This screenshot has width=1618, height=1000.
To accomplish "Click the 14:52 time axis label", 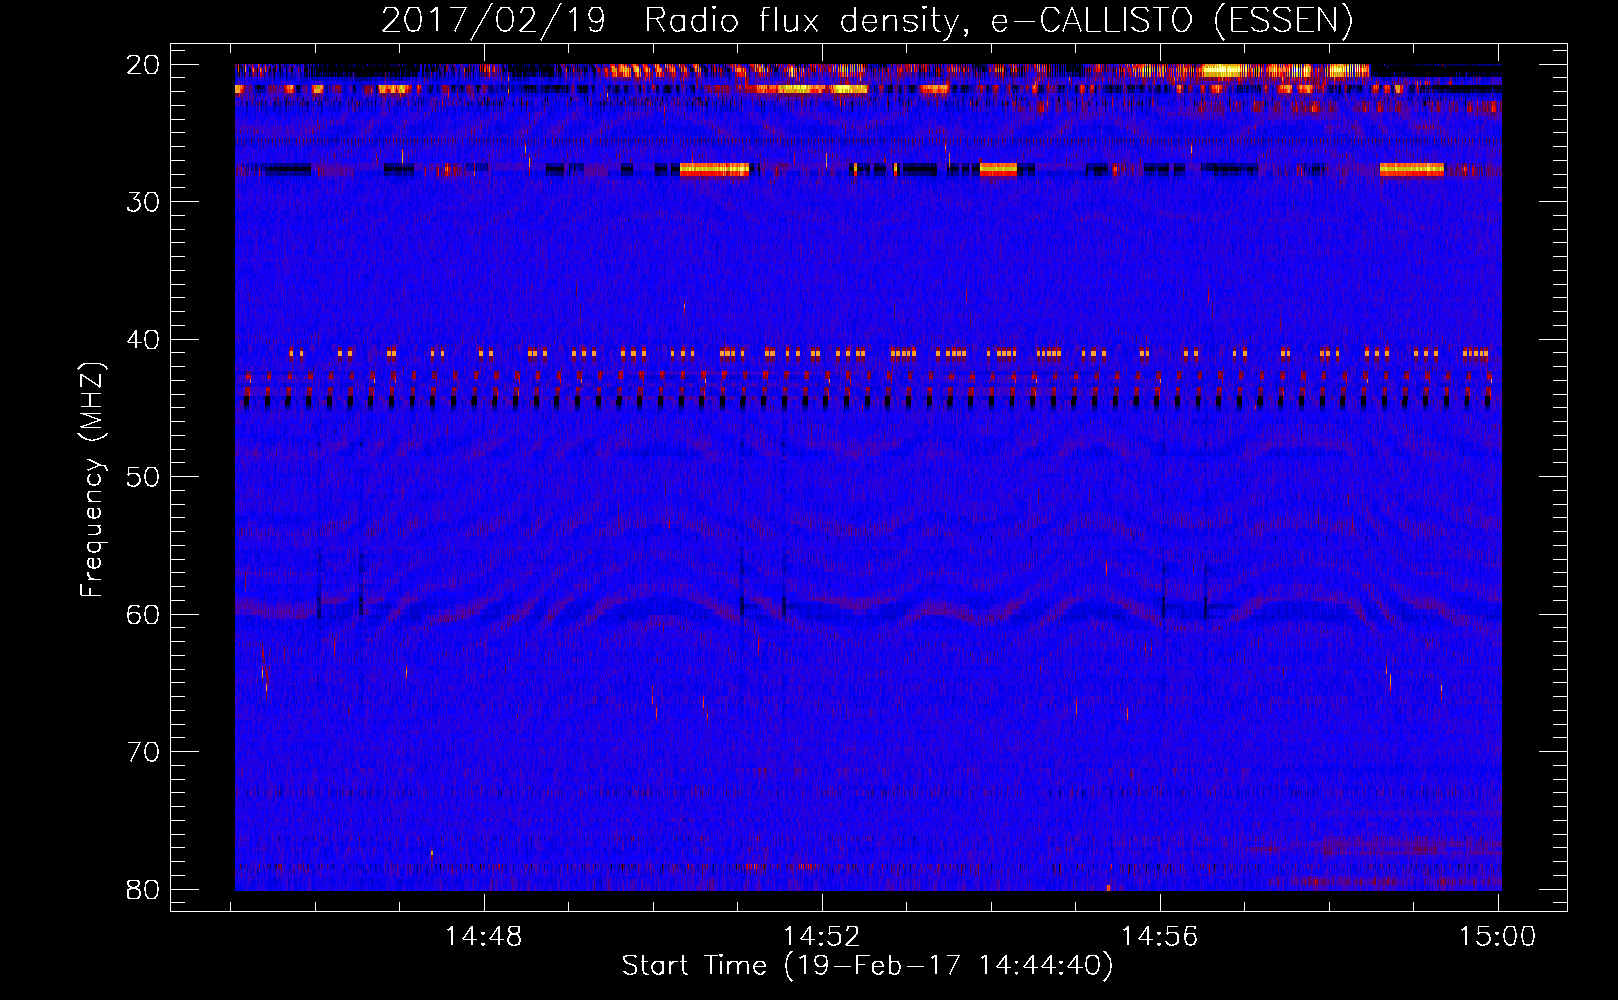I will [822, 937].
